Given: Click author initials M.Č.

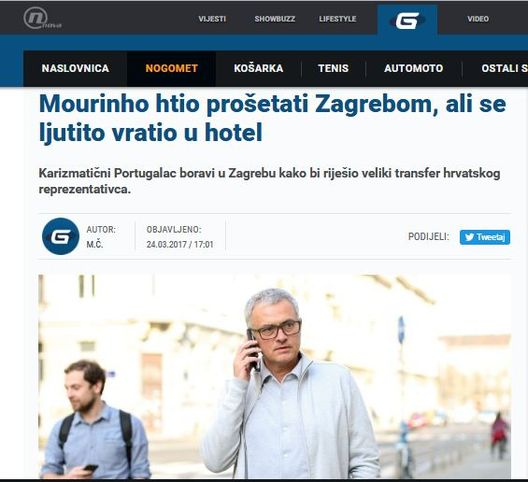Looking at the screenshot, I should click(x=95, y=244).
